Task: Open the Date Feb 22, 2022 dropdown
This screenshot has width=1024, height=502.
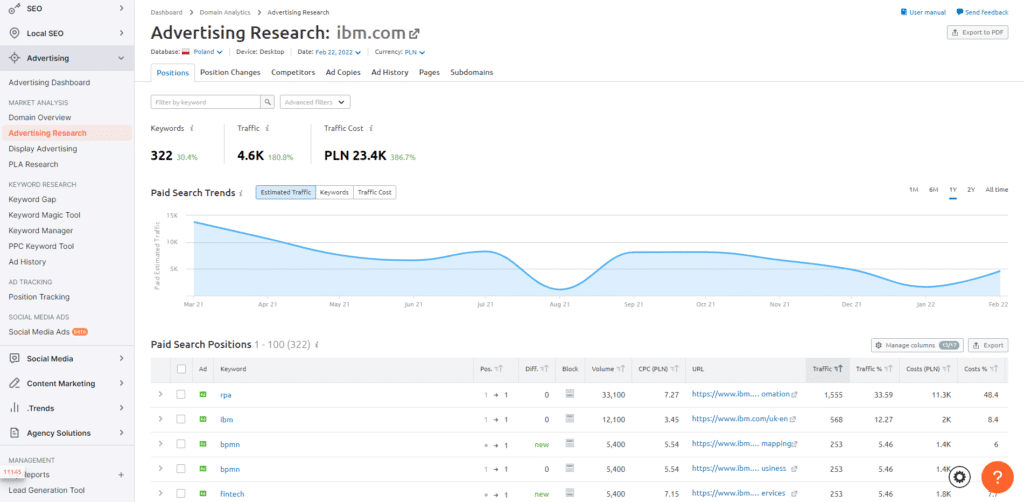Action: pos(338,52)
